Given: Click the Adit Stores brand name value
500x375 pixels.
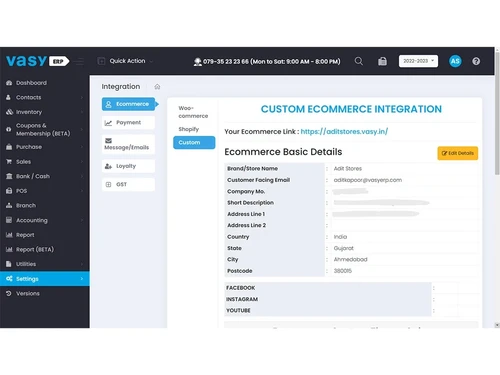Looking at the screenshot, I should click(x=348, y=168).
